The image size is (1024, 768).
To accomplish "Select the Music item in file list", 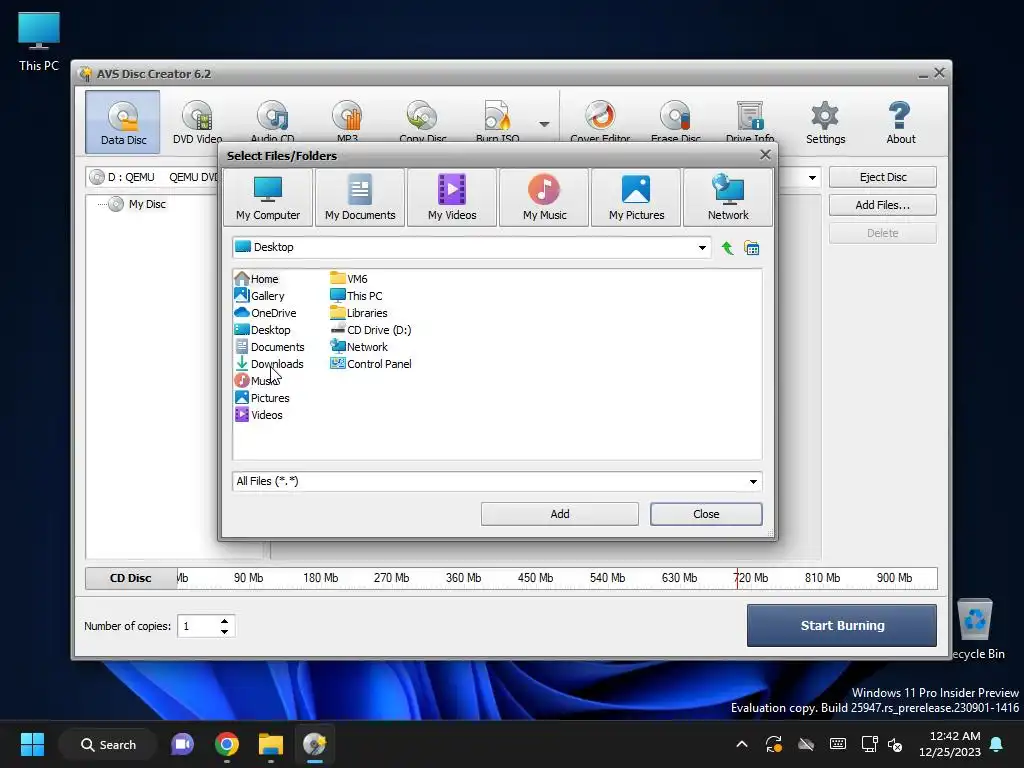I will [257, 381].
